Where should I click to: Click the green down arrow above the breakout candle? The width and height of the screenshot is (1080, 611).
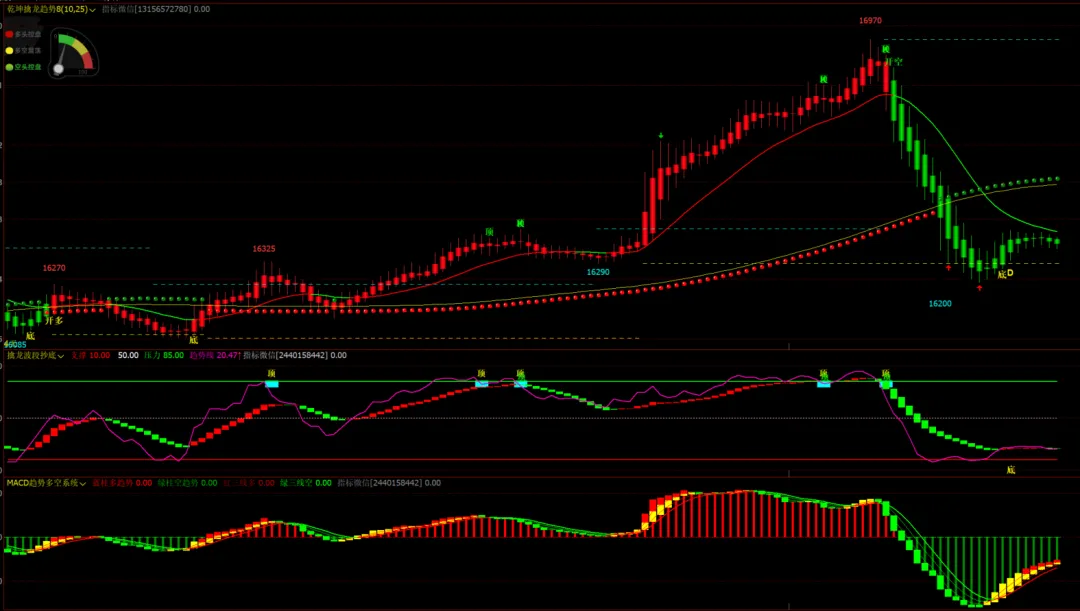pos(661,136)
